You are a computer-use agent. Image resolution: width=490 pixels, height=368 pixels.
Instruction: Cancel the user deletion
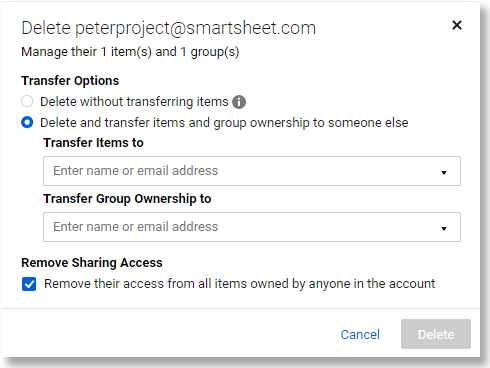pyautogui.click(x=360, y=335)
